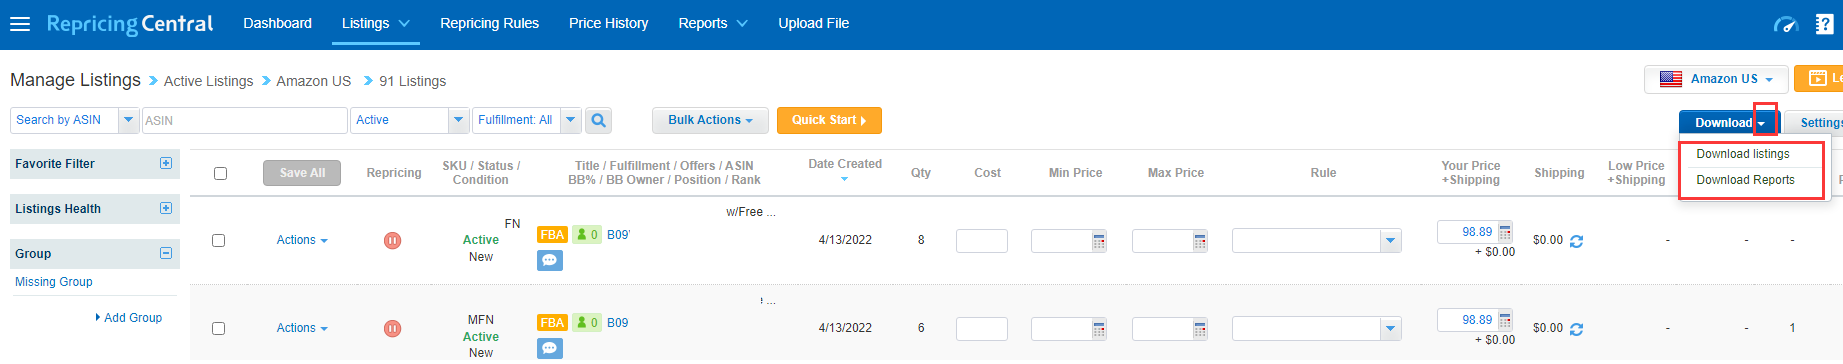This screenshot has width=1843, height=364.
Task: Open Price History page
Action: pyautogui.click(x=608, y=23)
